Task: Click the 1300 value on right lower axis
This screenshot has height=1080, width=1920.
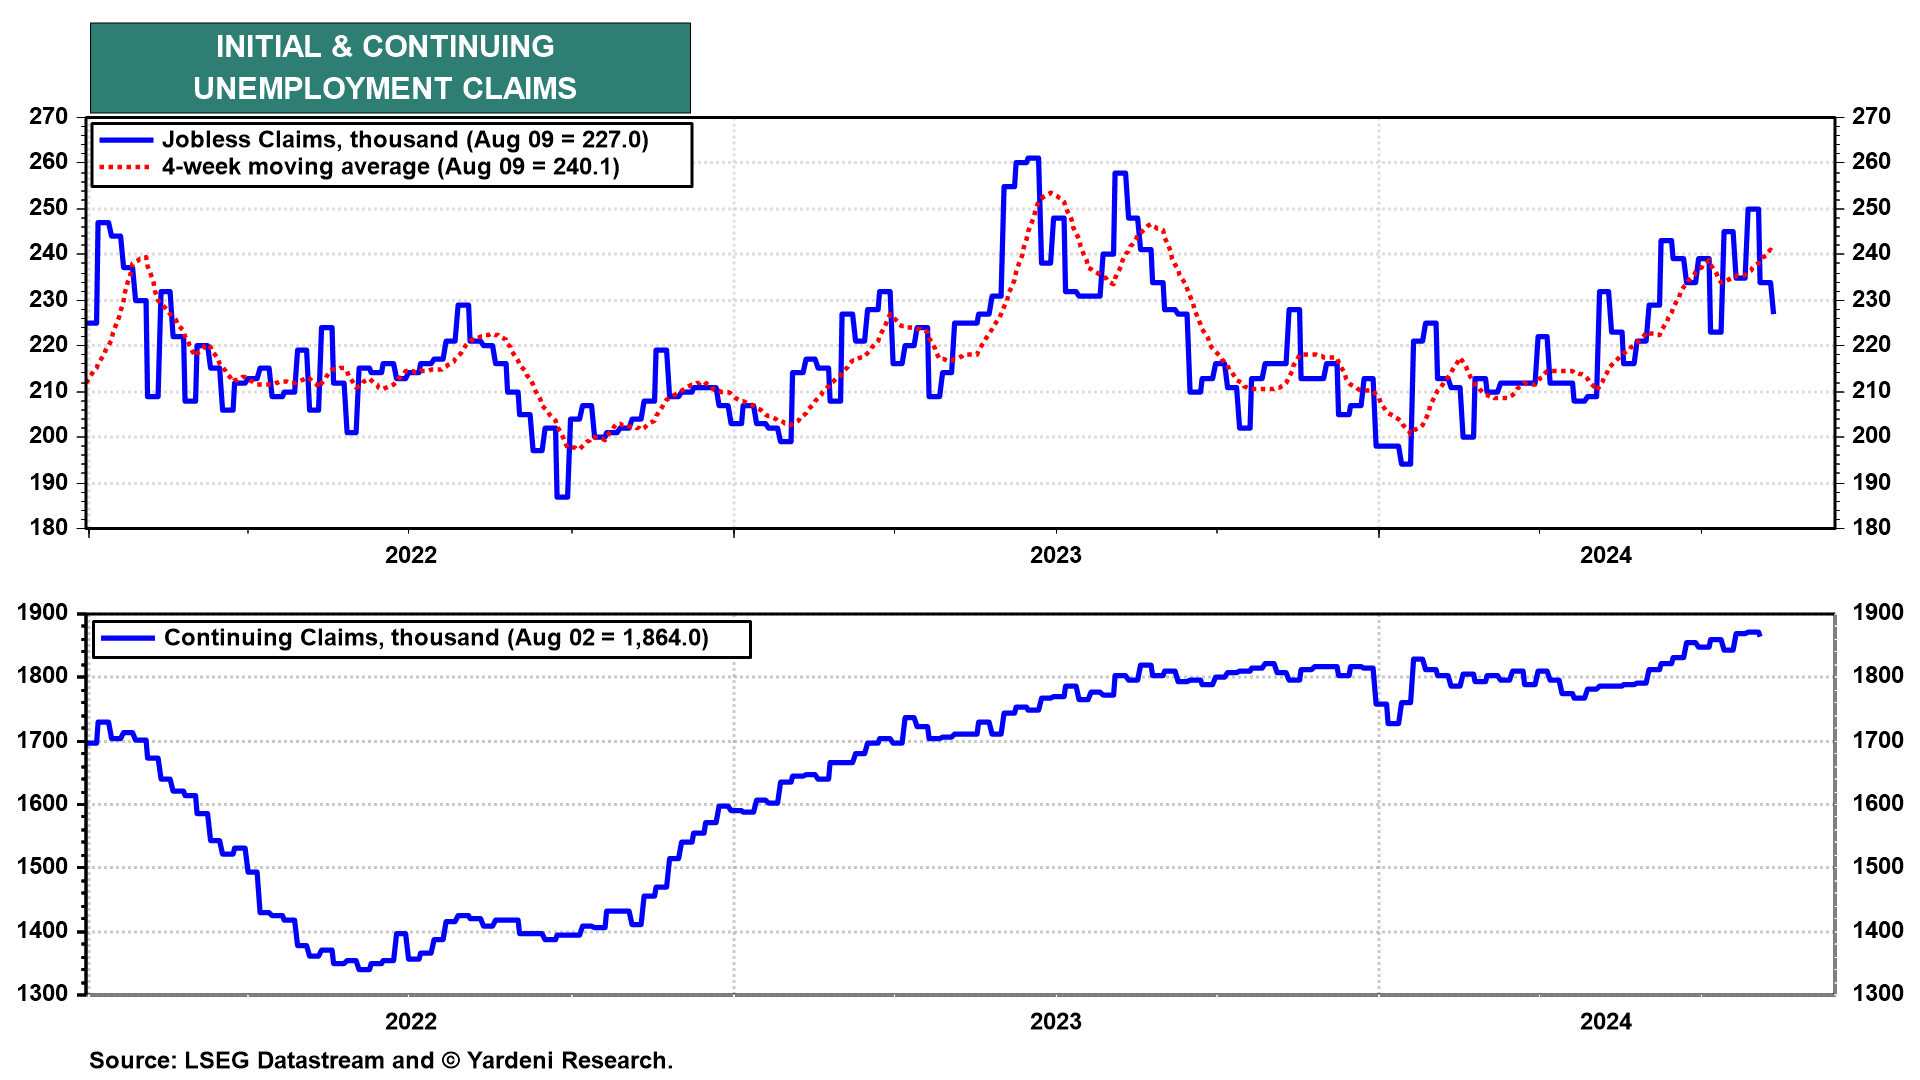Action: coord(1877,993)
